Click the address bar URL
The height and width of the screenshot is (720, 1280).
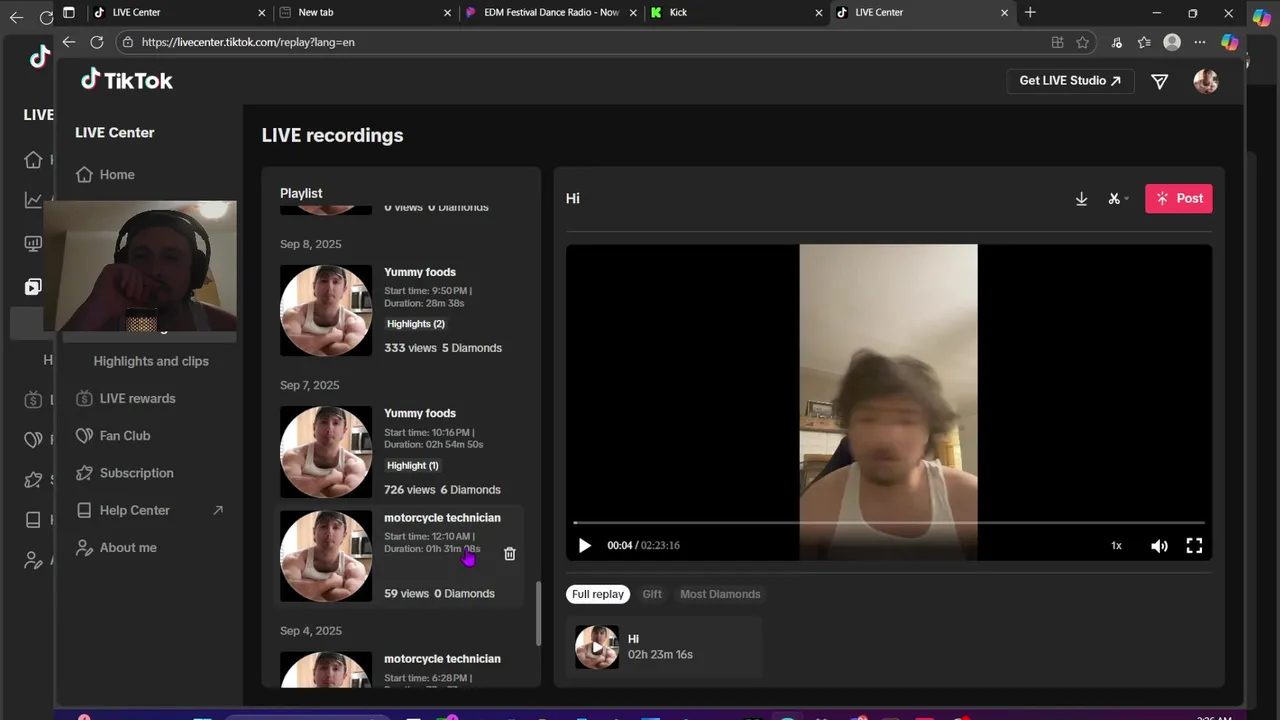pos(248,42)
